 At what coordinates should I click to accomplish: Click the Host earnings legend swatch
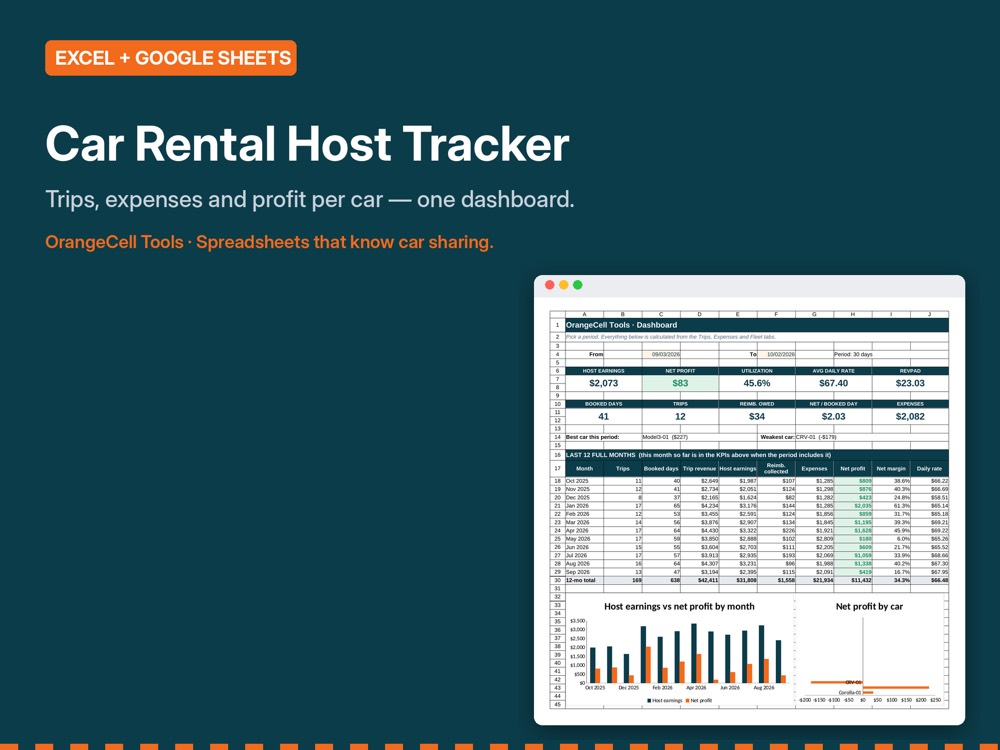pyautogui.click(x=649, y=700)
